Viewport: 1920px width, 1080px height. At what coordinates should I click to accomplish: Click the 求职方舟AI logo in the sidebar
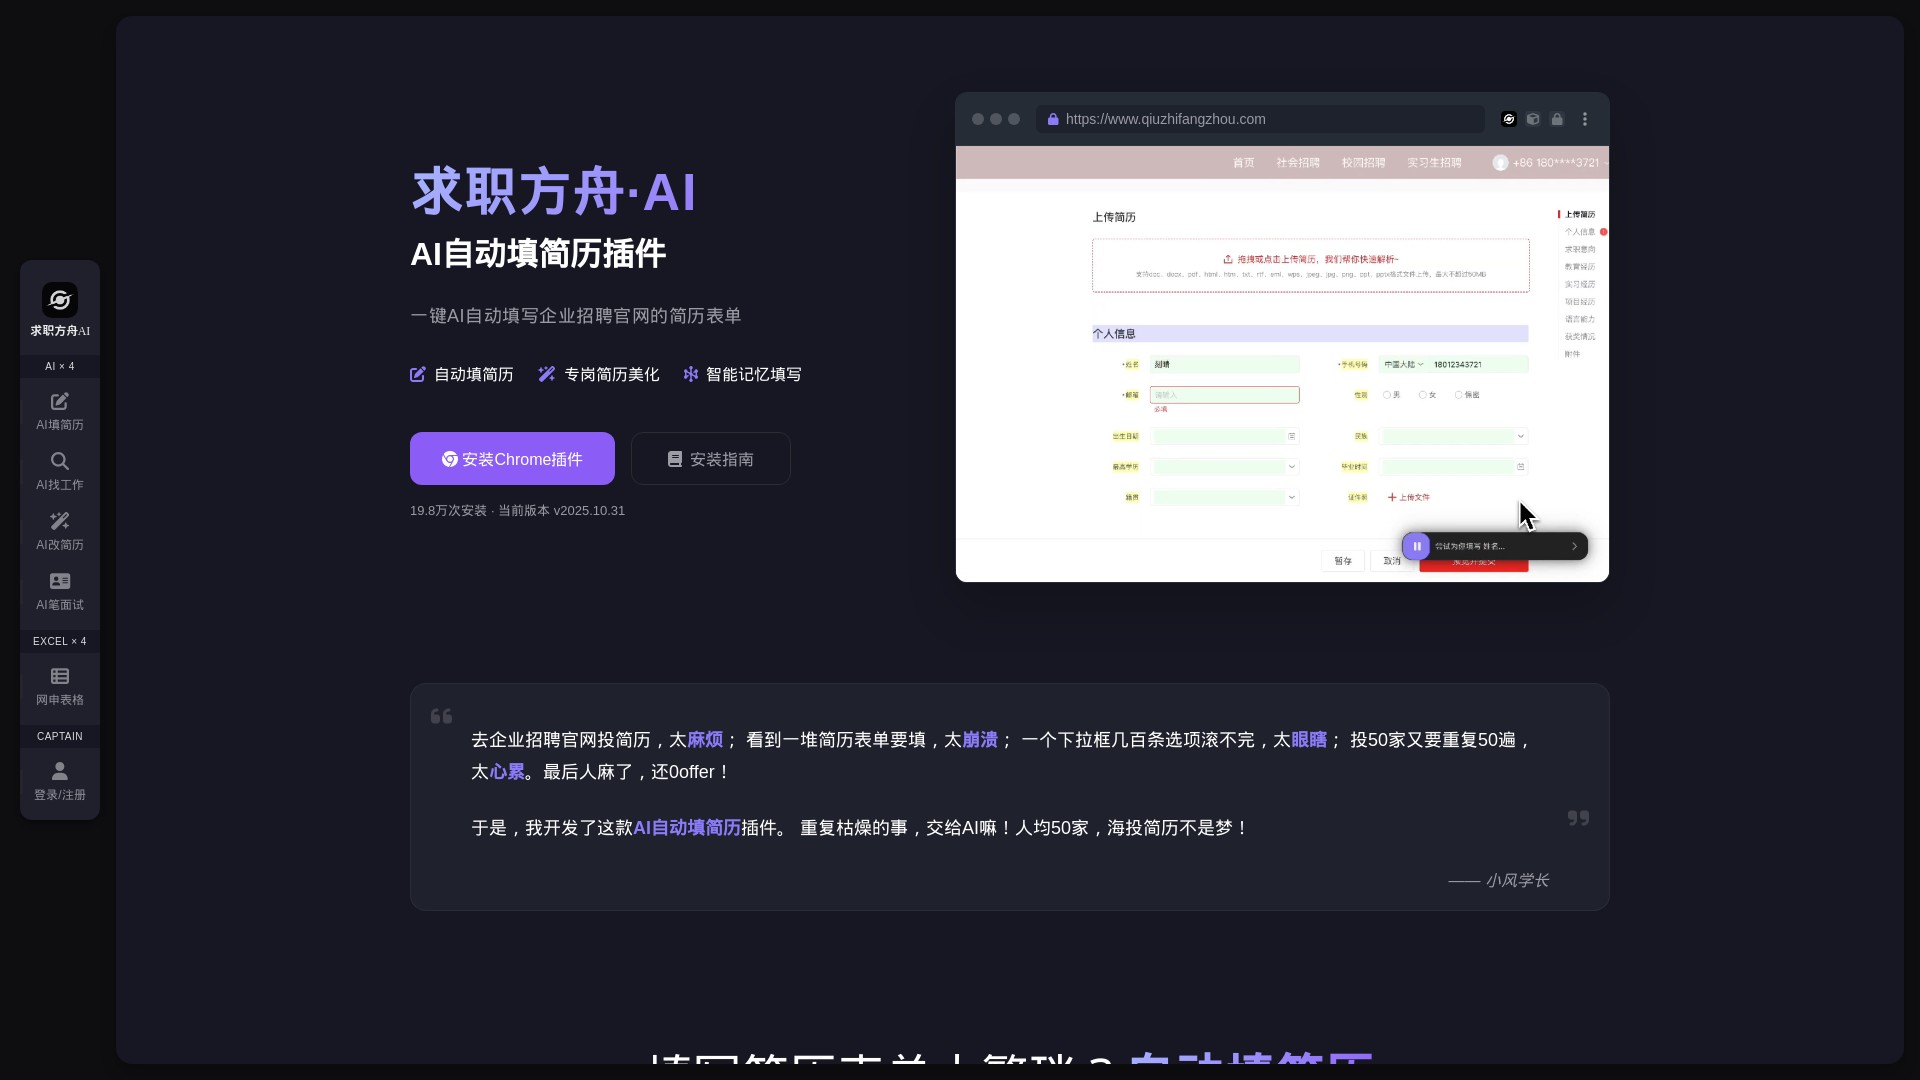pyautogui.click(x=60, y=300)
